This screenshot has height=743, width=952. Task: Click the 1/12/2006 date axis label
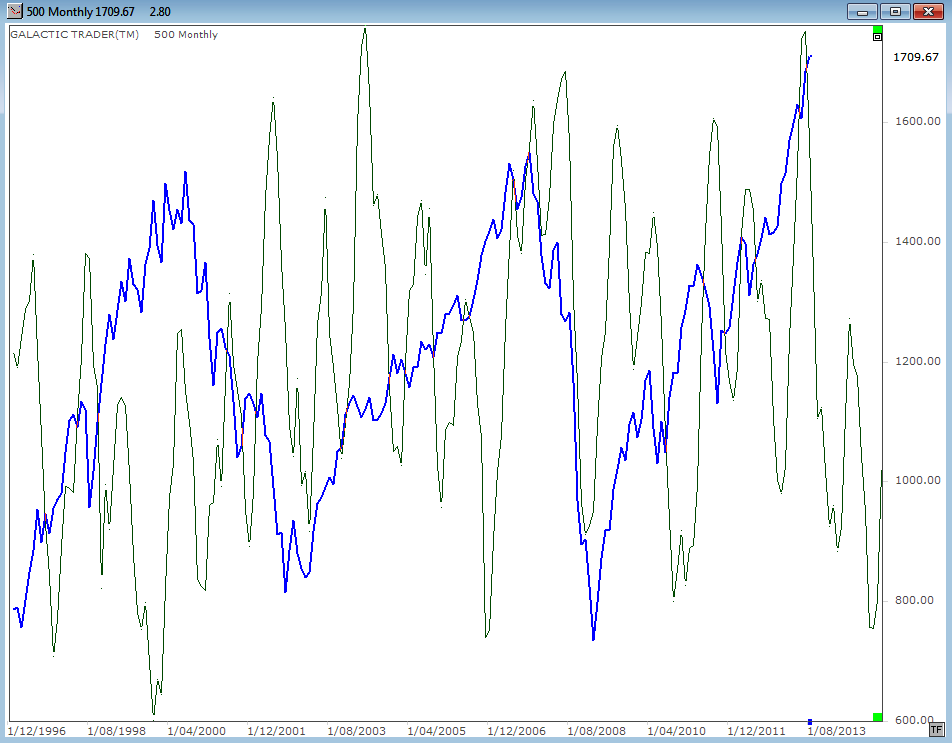coord(517,731)
